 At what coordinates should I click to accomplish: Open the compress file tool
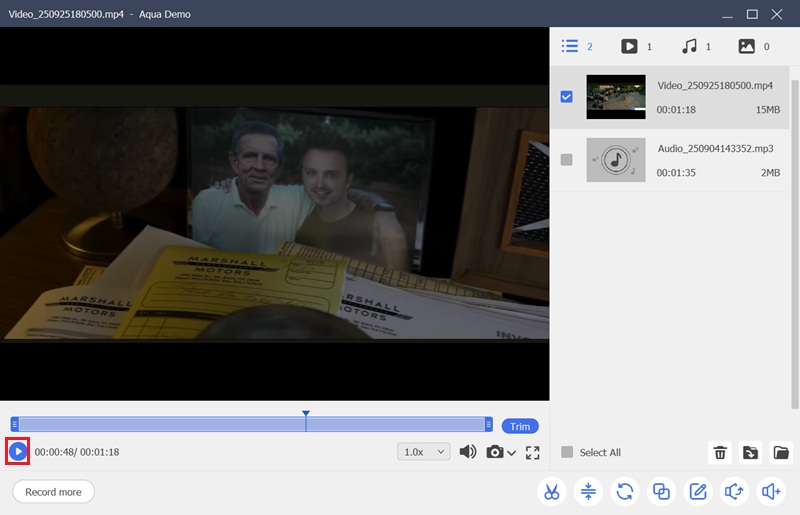pyautogui.click(x=588, y=491)
